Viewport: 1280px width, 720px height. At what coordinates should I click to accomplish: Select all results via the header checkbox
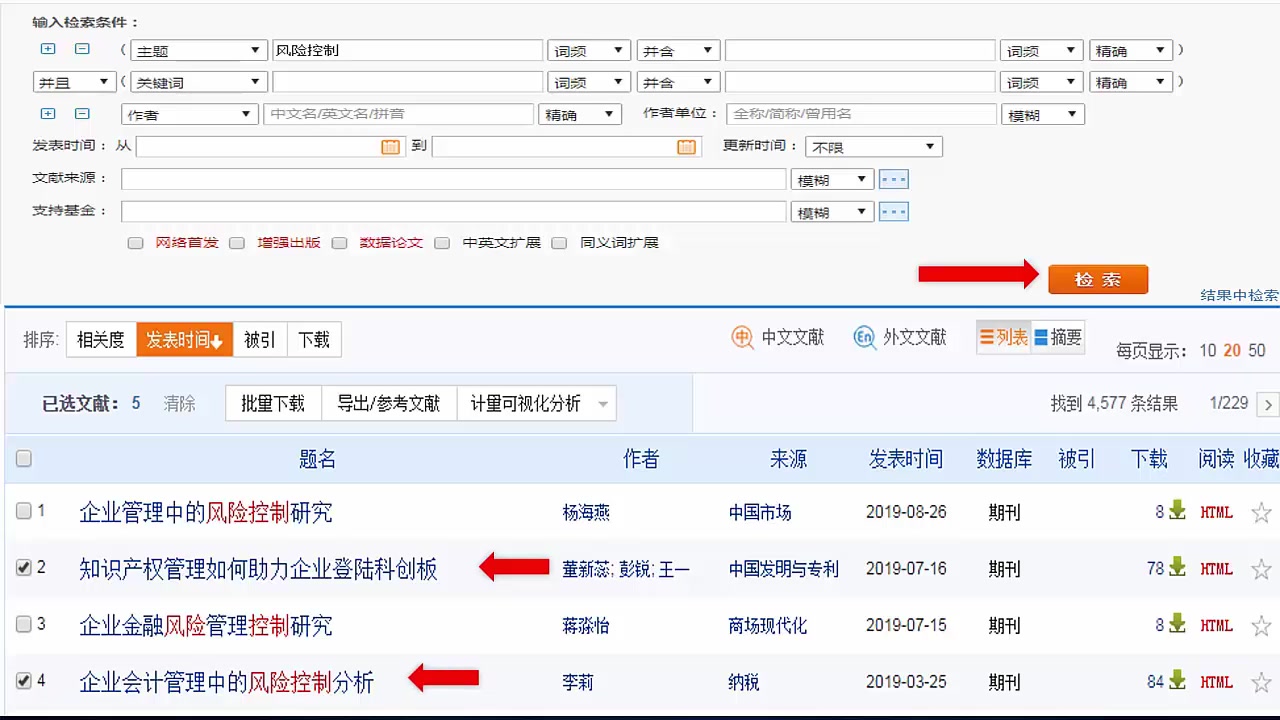click(22, 457)
